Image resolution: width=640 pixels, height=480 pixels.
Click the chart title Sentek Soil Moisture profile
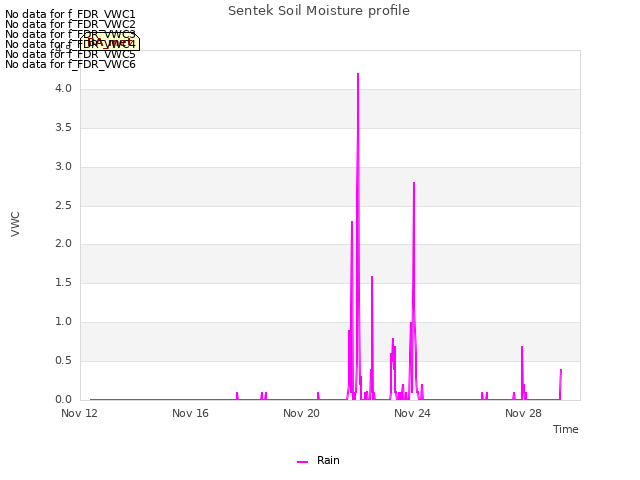click(x=319, y=11)
